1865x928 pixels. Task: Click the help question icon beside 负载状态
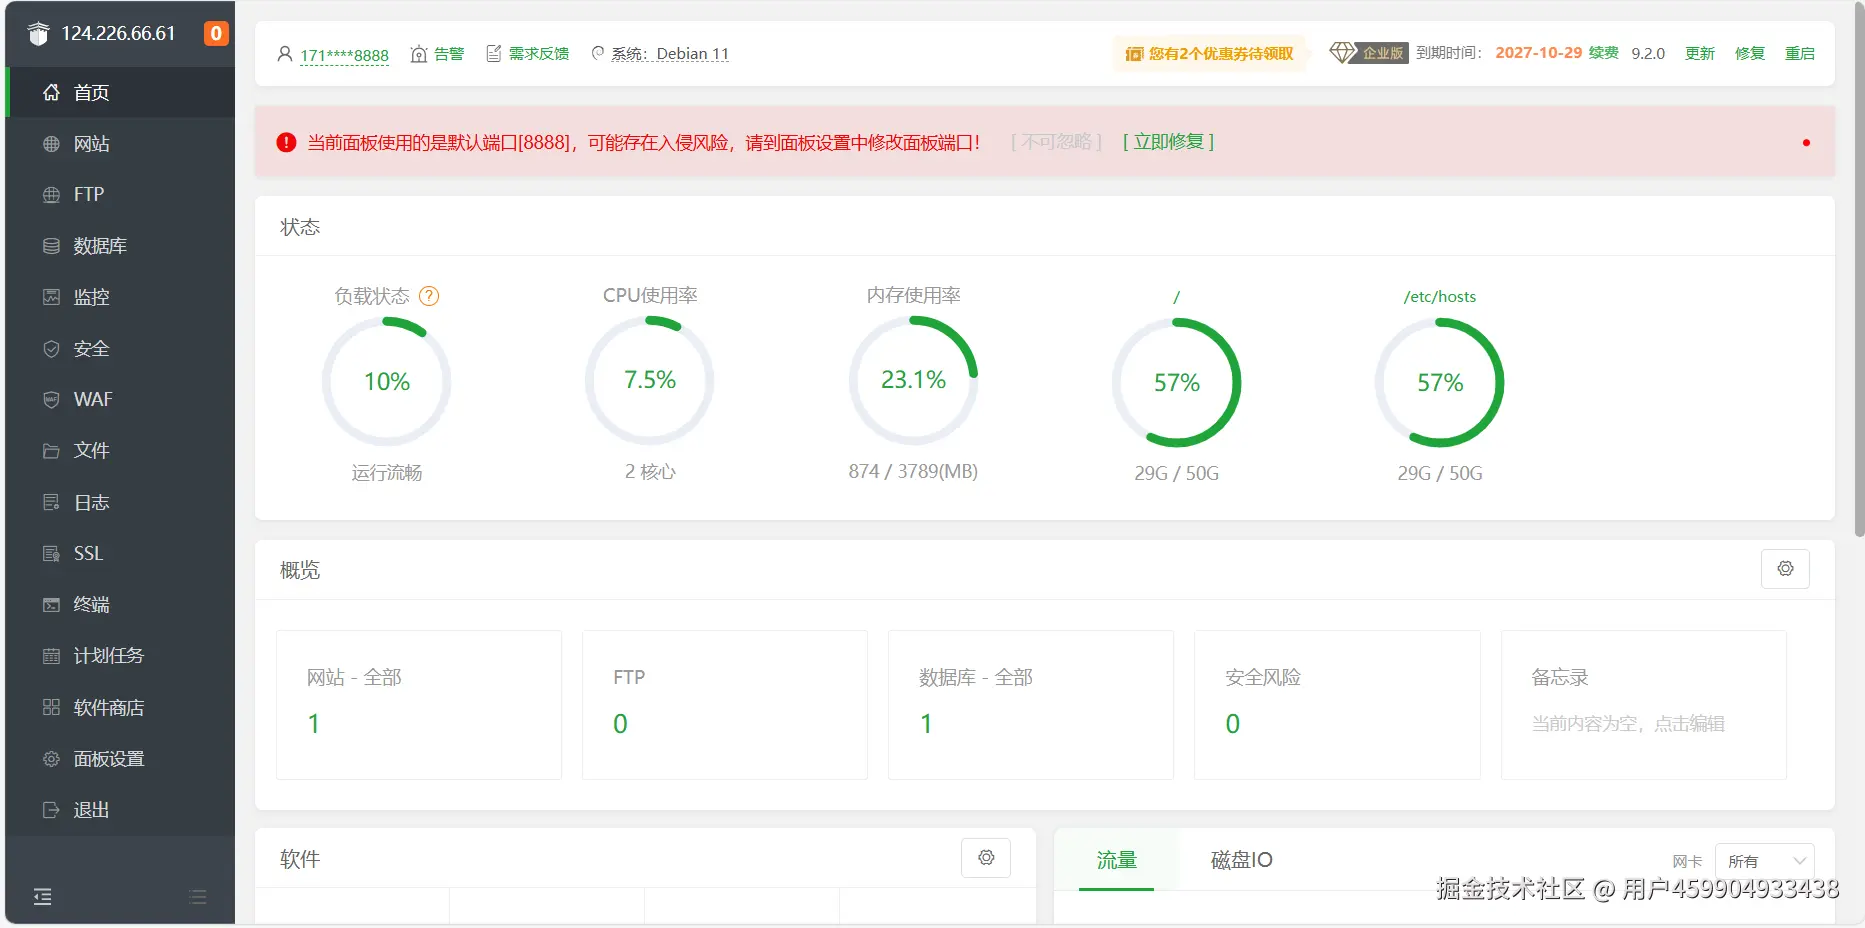pyautogui.click(x=429, y=296)
